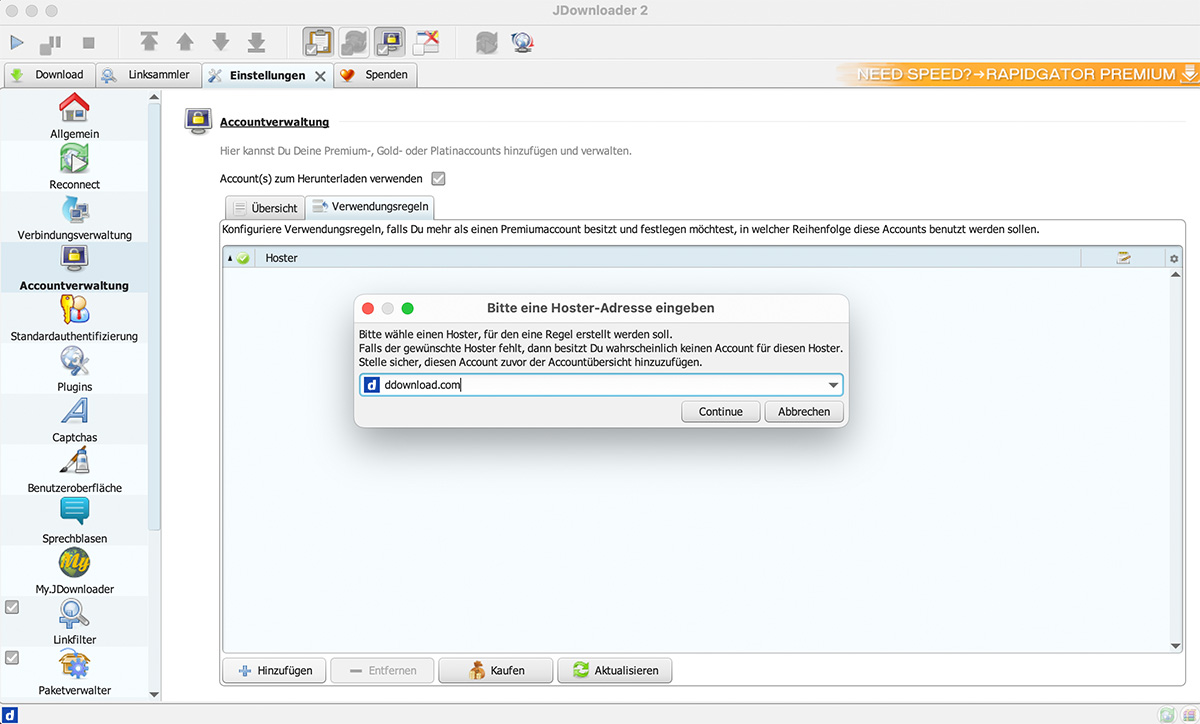Viewport: 1200px width, 724px height.
Task: Switch to the Übersicht sub-tab
Action: (x=264, y=208)
